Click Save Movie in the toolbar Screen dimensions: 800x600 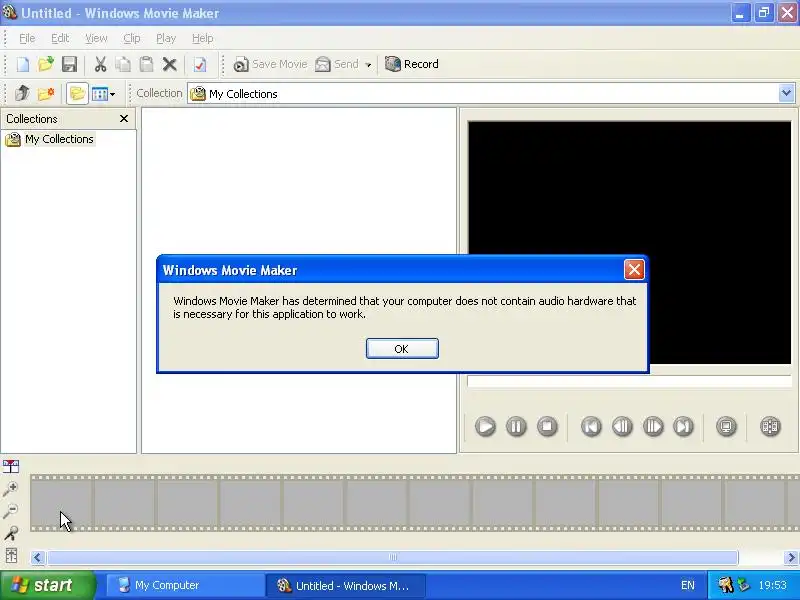coord(270,64)
